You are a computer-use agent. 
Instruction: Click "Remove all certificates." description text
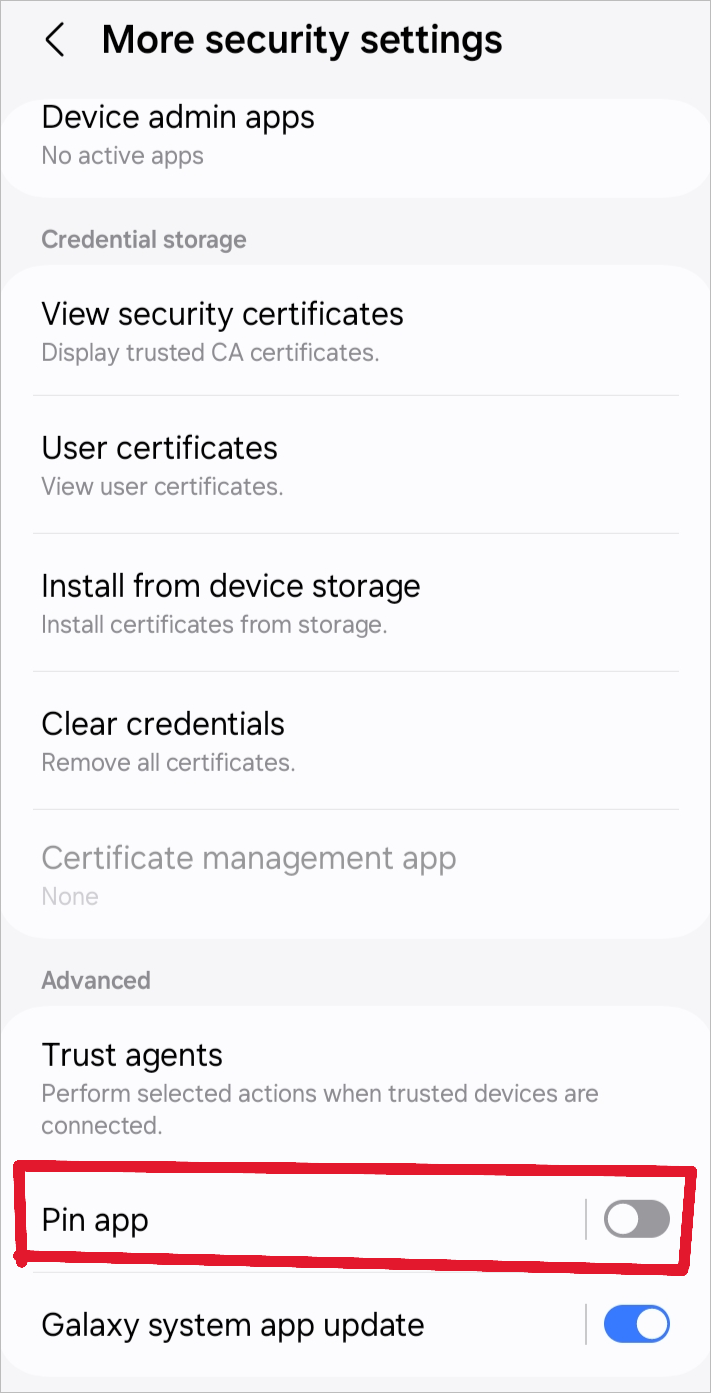(168, 763)
